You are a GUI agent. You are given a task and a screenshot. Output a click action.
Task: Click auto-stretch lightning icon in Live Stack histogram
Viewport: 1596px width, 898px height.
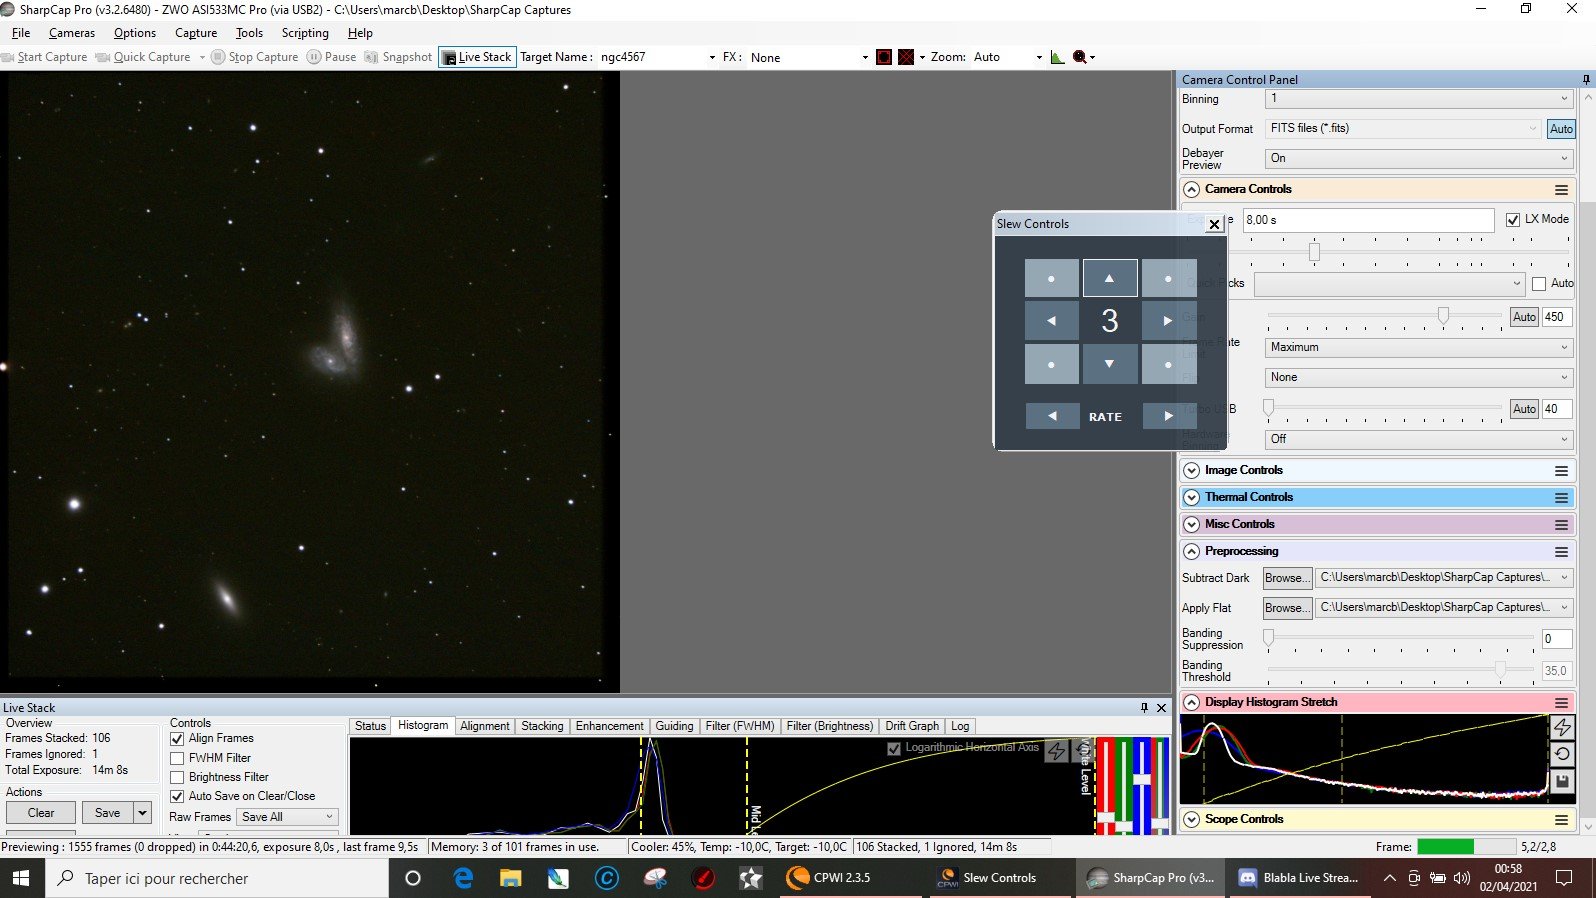coord(1057,750)
